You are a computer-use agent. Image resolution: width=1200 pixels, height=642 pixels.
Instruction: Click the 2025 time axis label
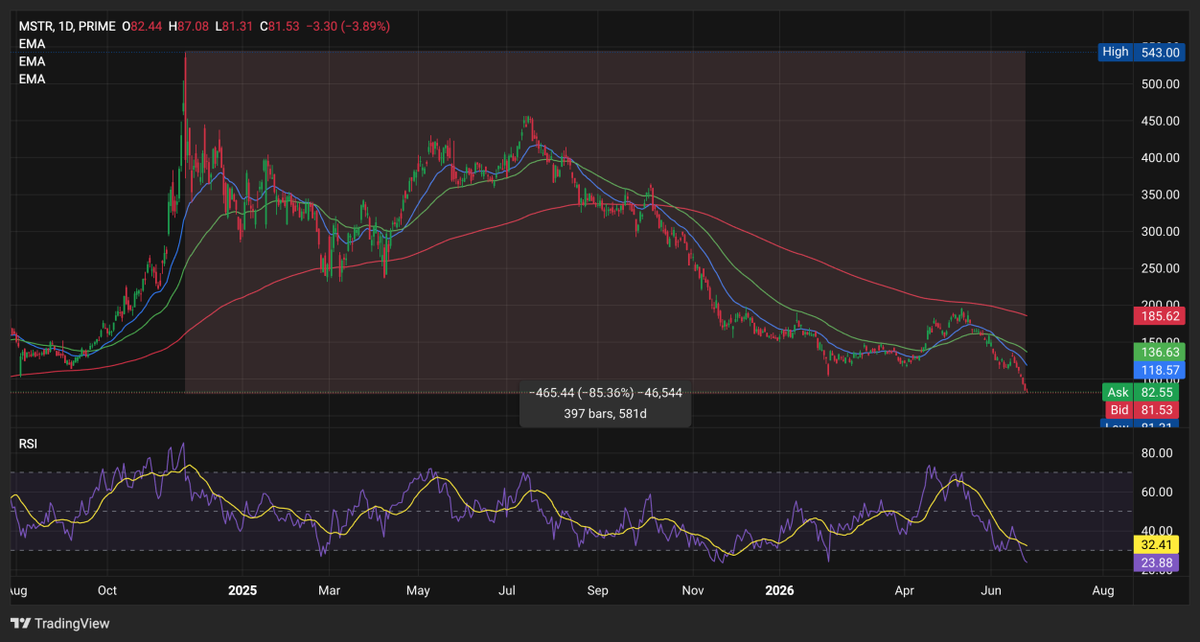click(x=243, y=591)
